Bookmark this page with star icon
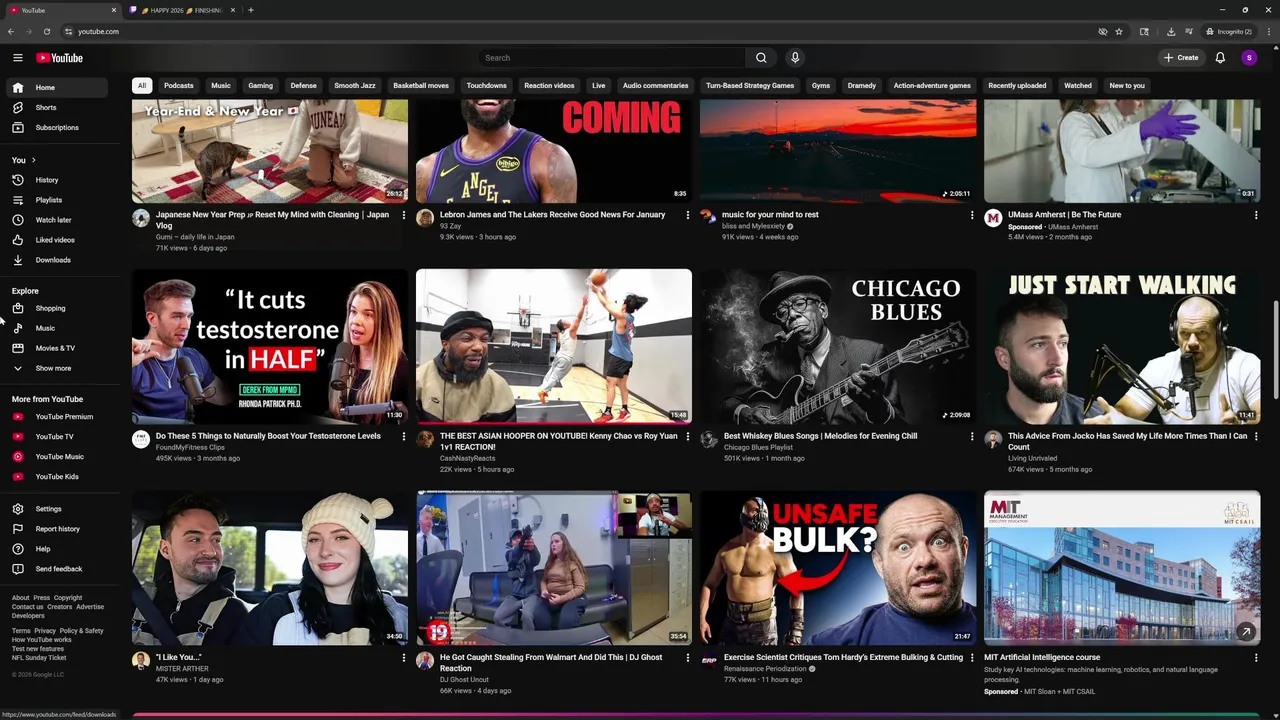The height and width of the screenshot is (720, 1280). pos(1119,31)
